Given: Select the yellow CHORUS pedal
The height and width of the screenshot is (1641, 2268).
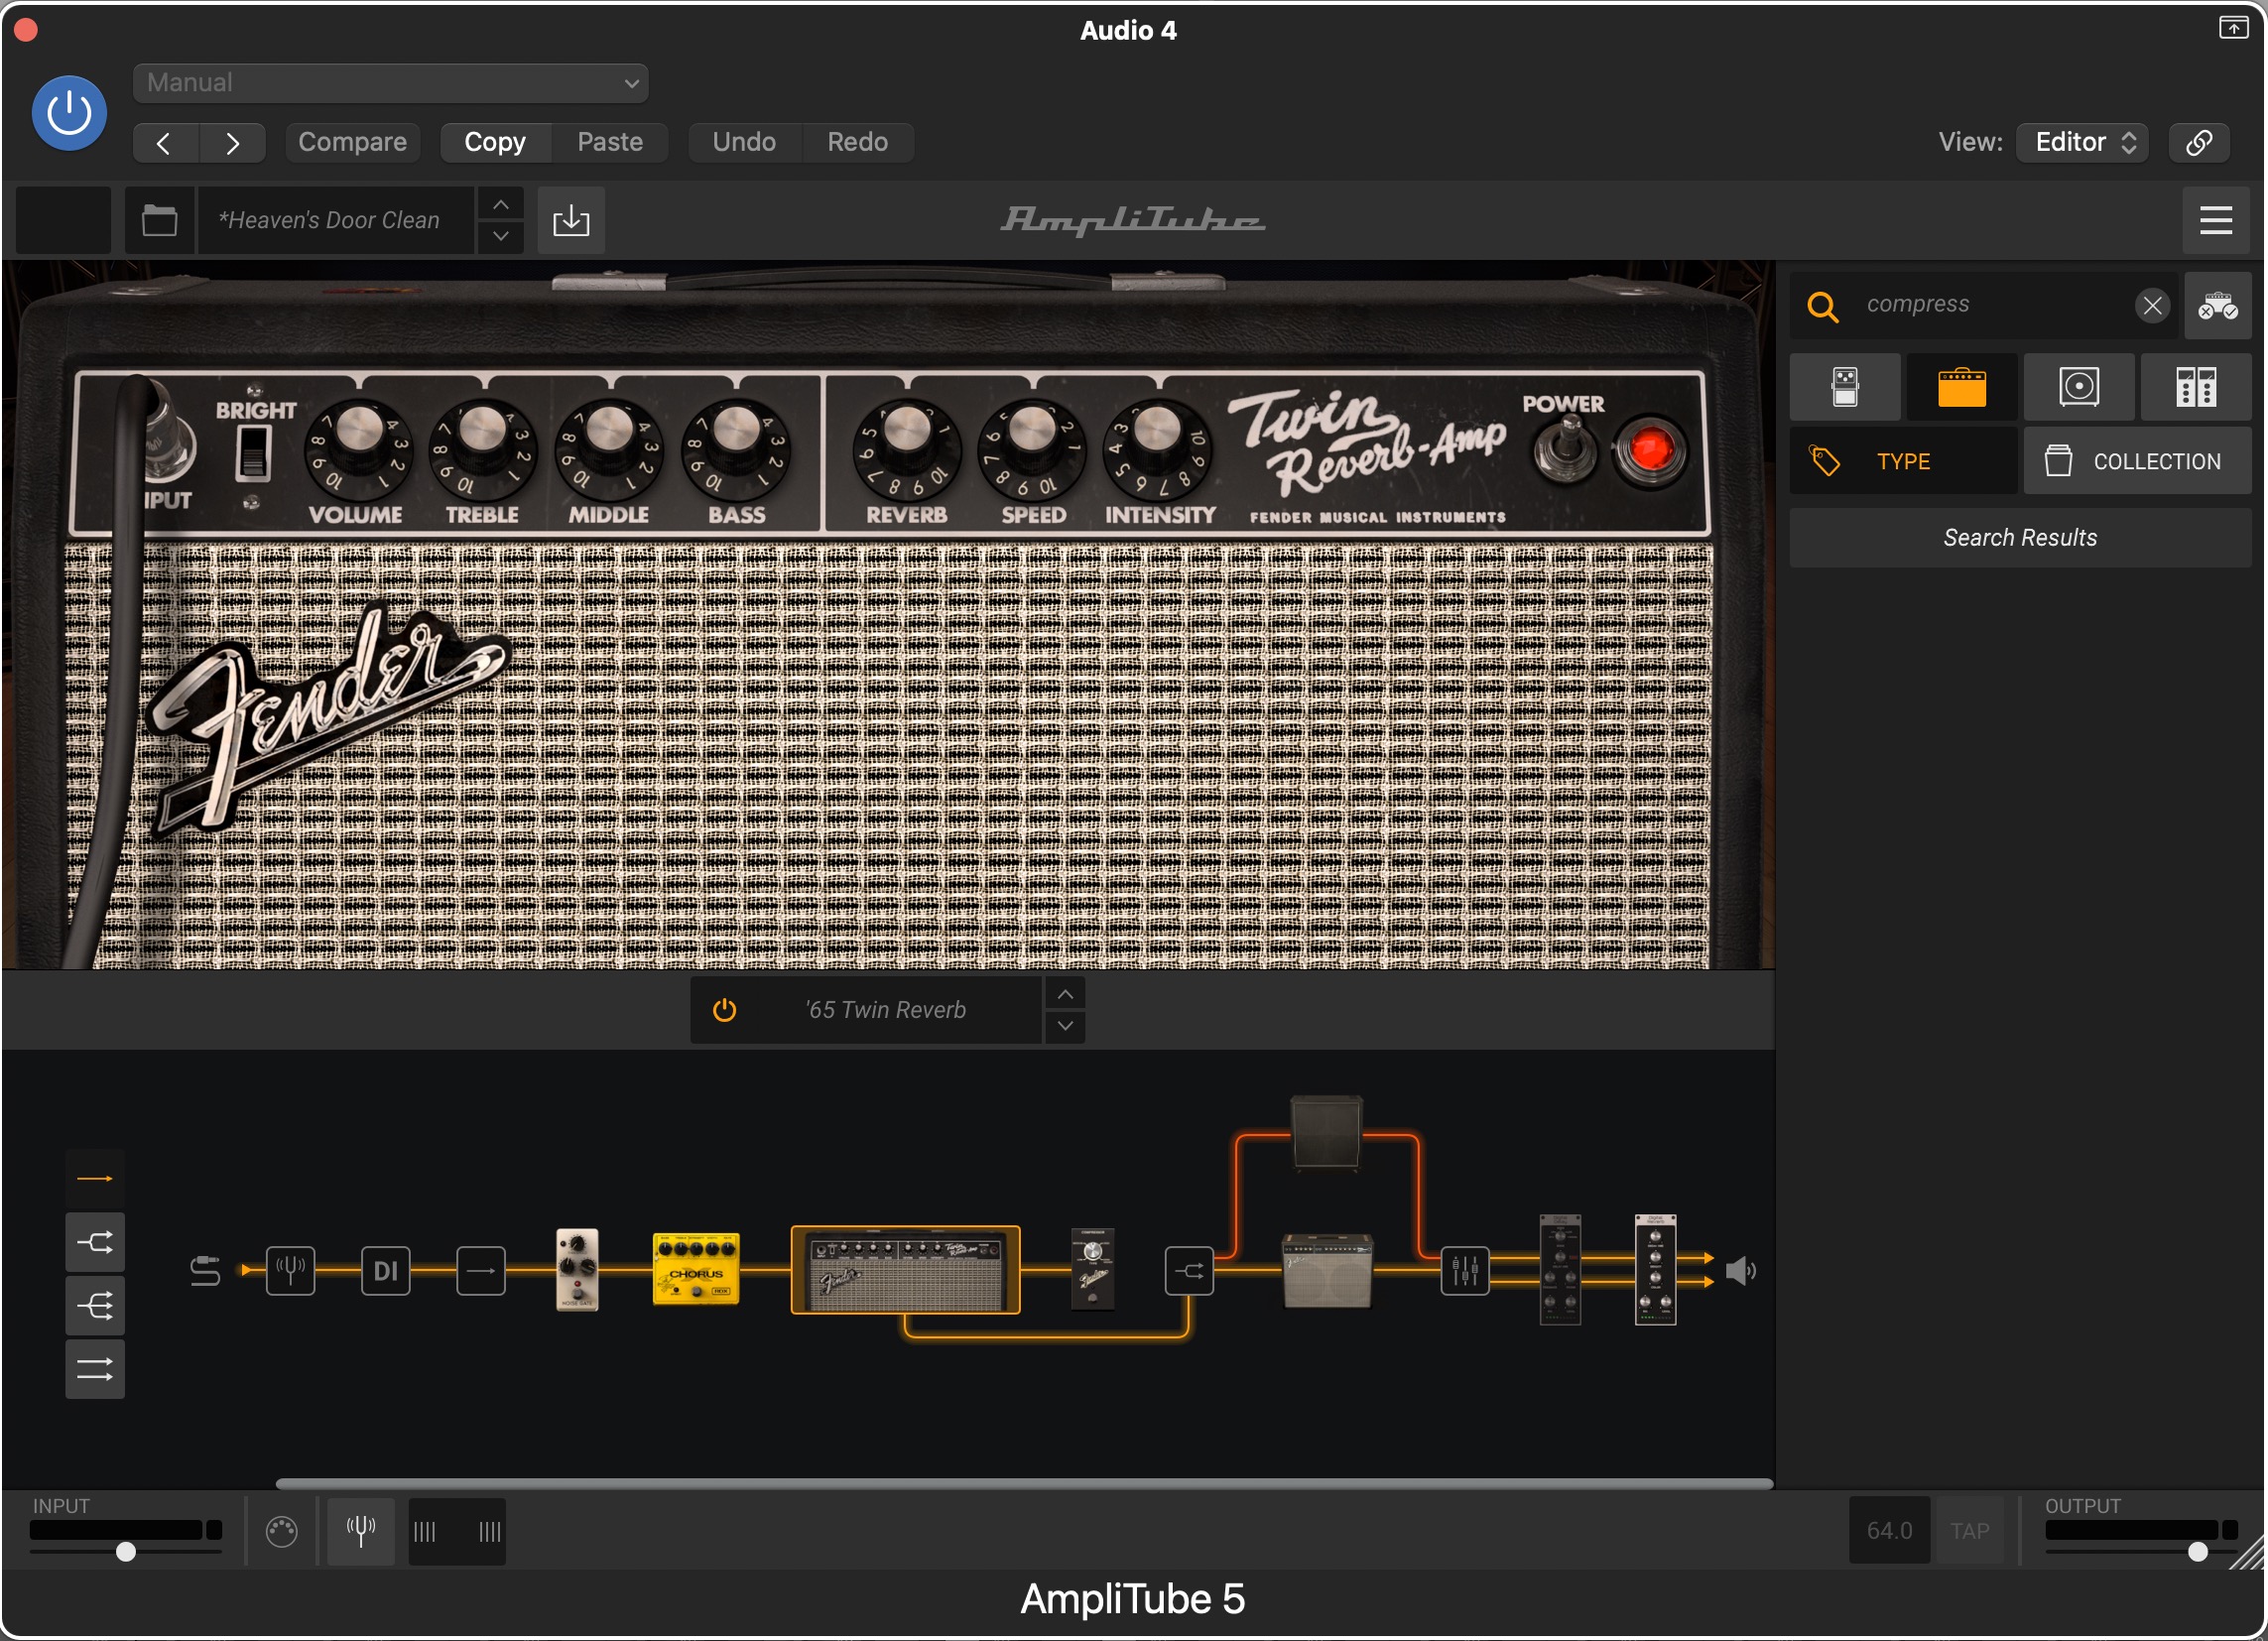Looking at the screenshot, I should pyautogui.click(x=696, y=1270).
